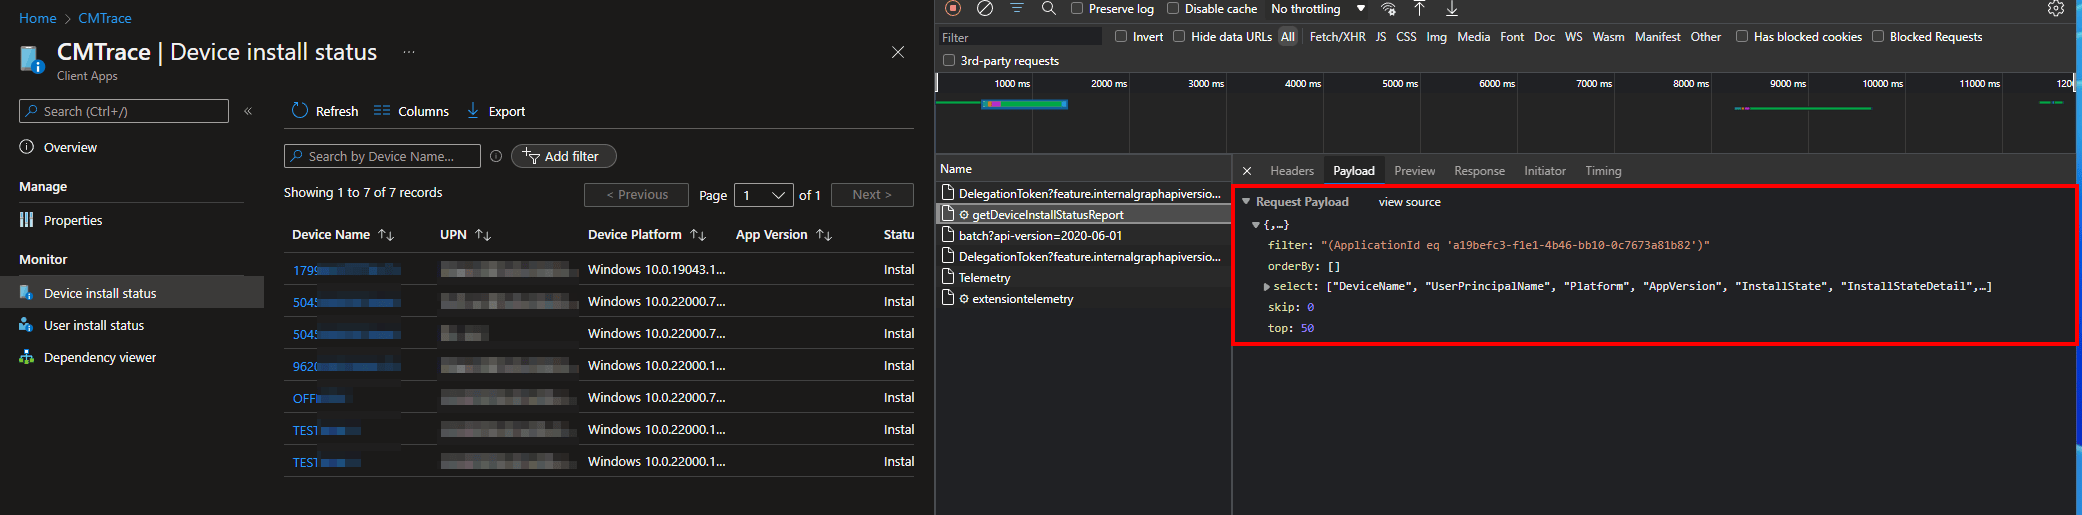Viewport: 2082px width, 515px height.
Task: Collapse the payload root object
Action: pos(1256,225)
